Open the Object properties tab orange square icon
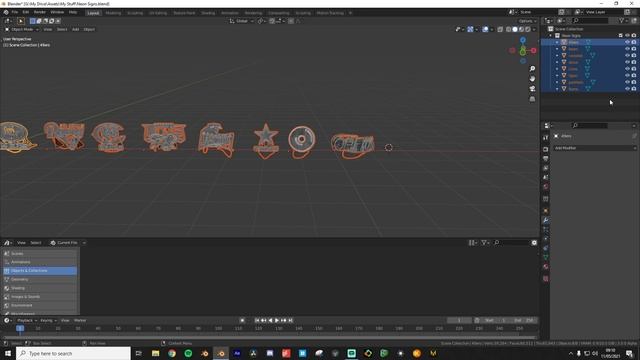640x360 pixels. coord(546,211)
